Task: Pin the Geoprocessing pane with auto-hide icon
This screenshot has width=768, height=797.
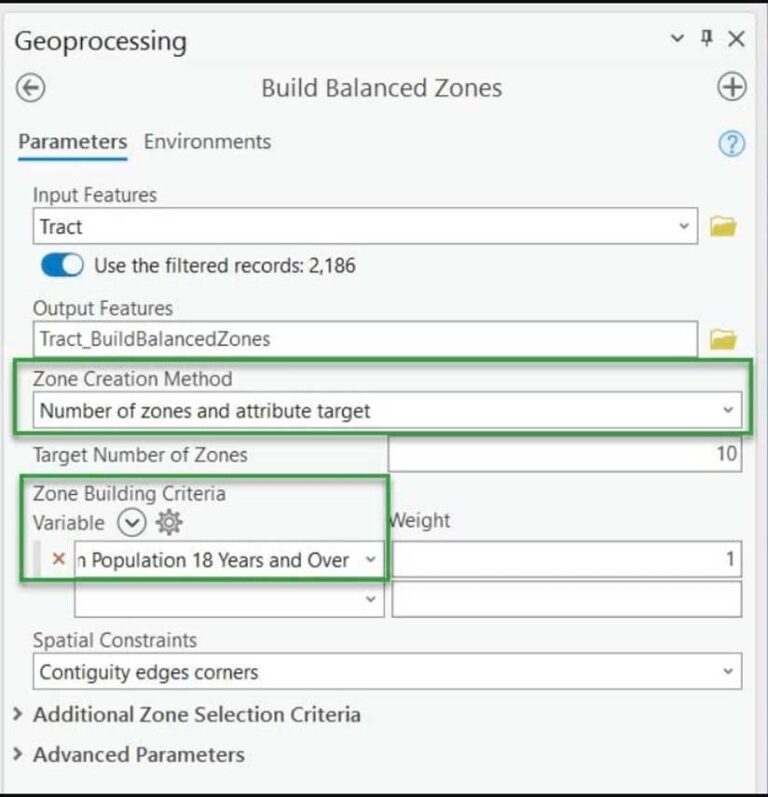Action: pos(707,39)
